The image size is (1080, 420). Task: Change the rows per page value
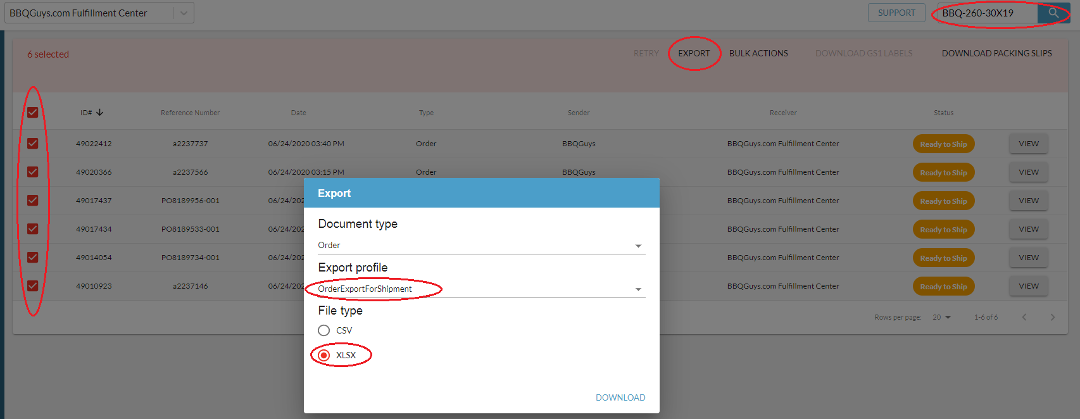pos(941,317)
